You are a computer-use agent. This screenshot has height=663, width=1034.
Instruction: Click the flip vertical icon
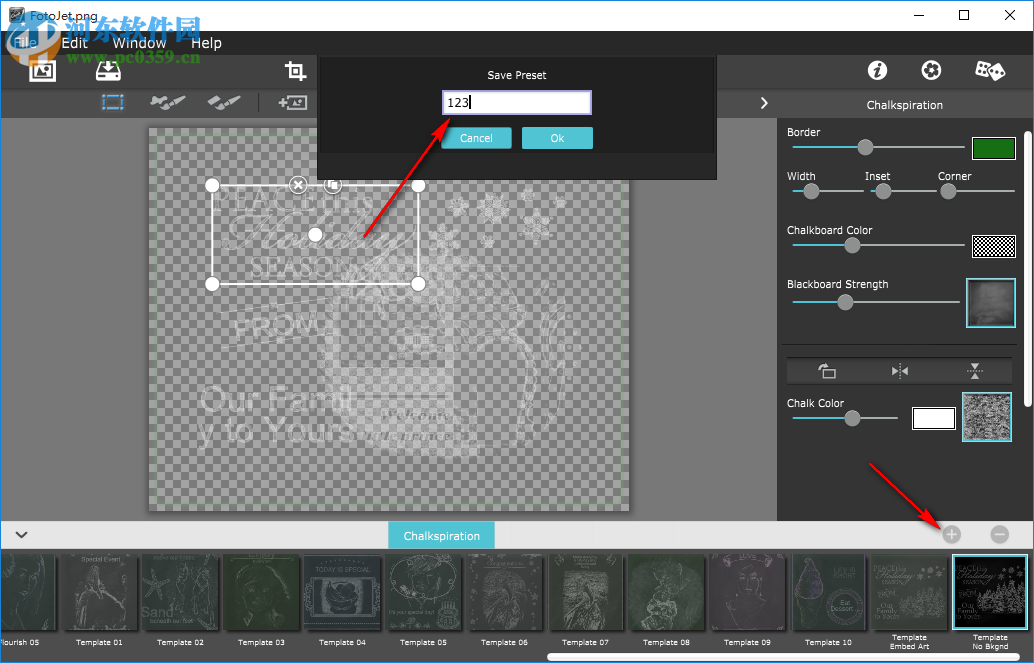tap(975, 371)
